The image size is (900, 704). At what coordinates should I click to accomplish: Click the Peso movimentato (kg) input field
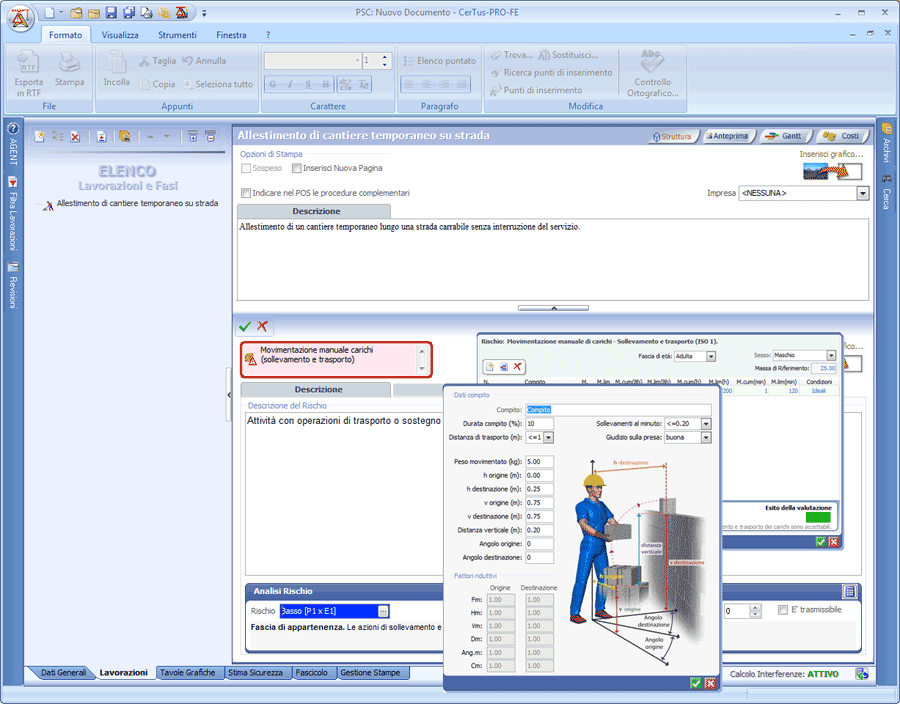[x=539, y=461]
